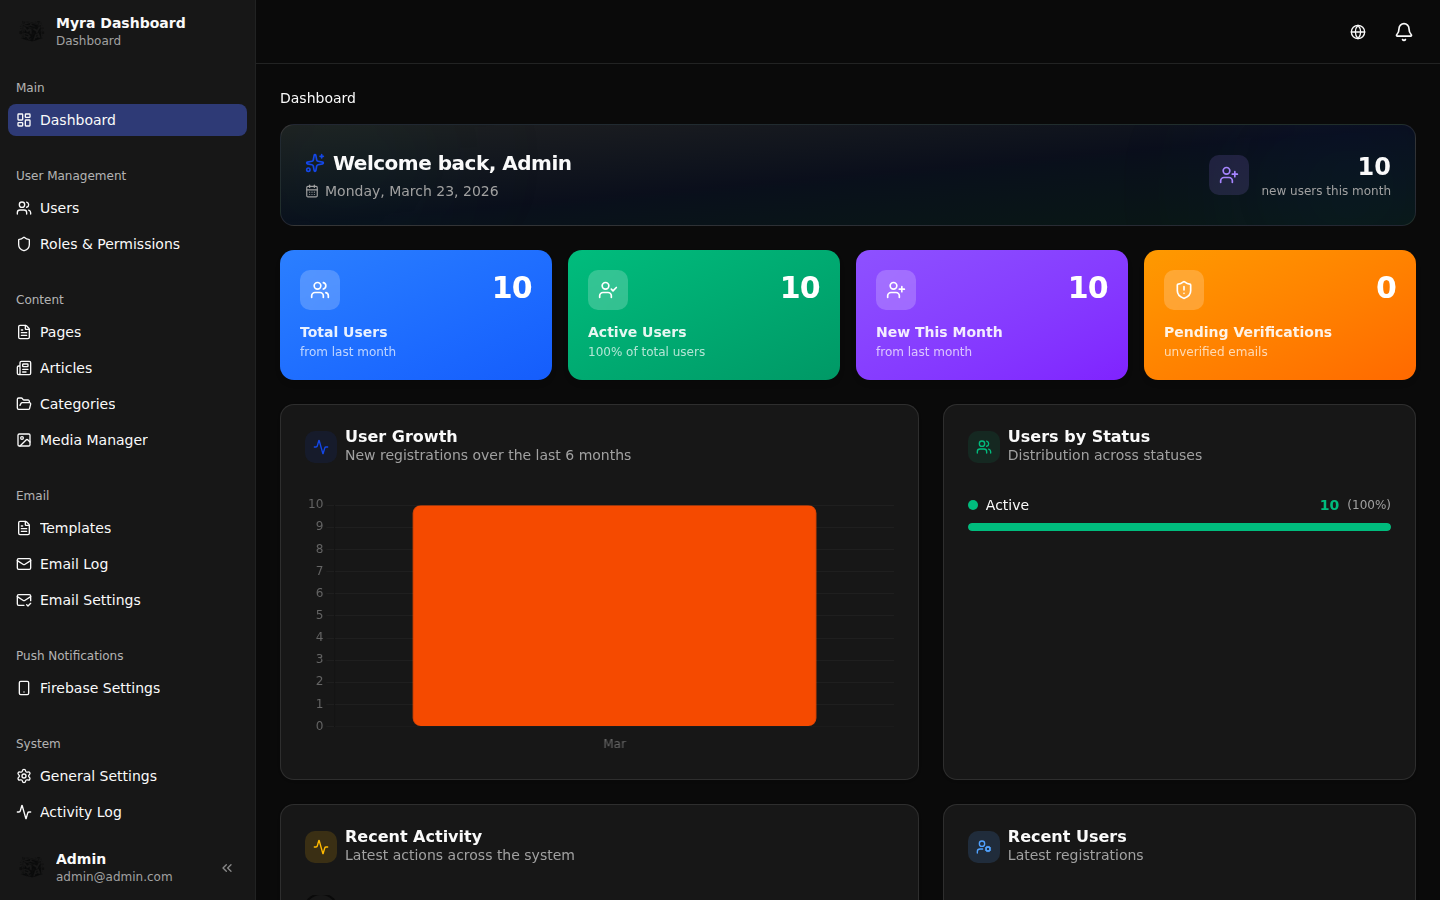Image resolution: width=1440 pixels, height=900 pixels.
Task: Click the '(100%)' status percentage
Action: (x=1369, y=505)
